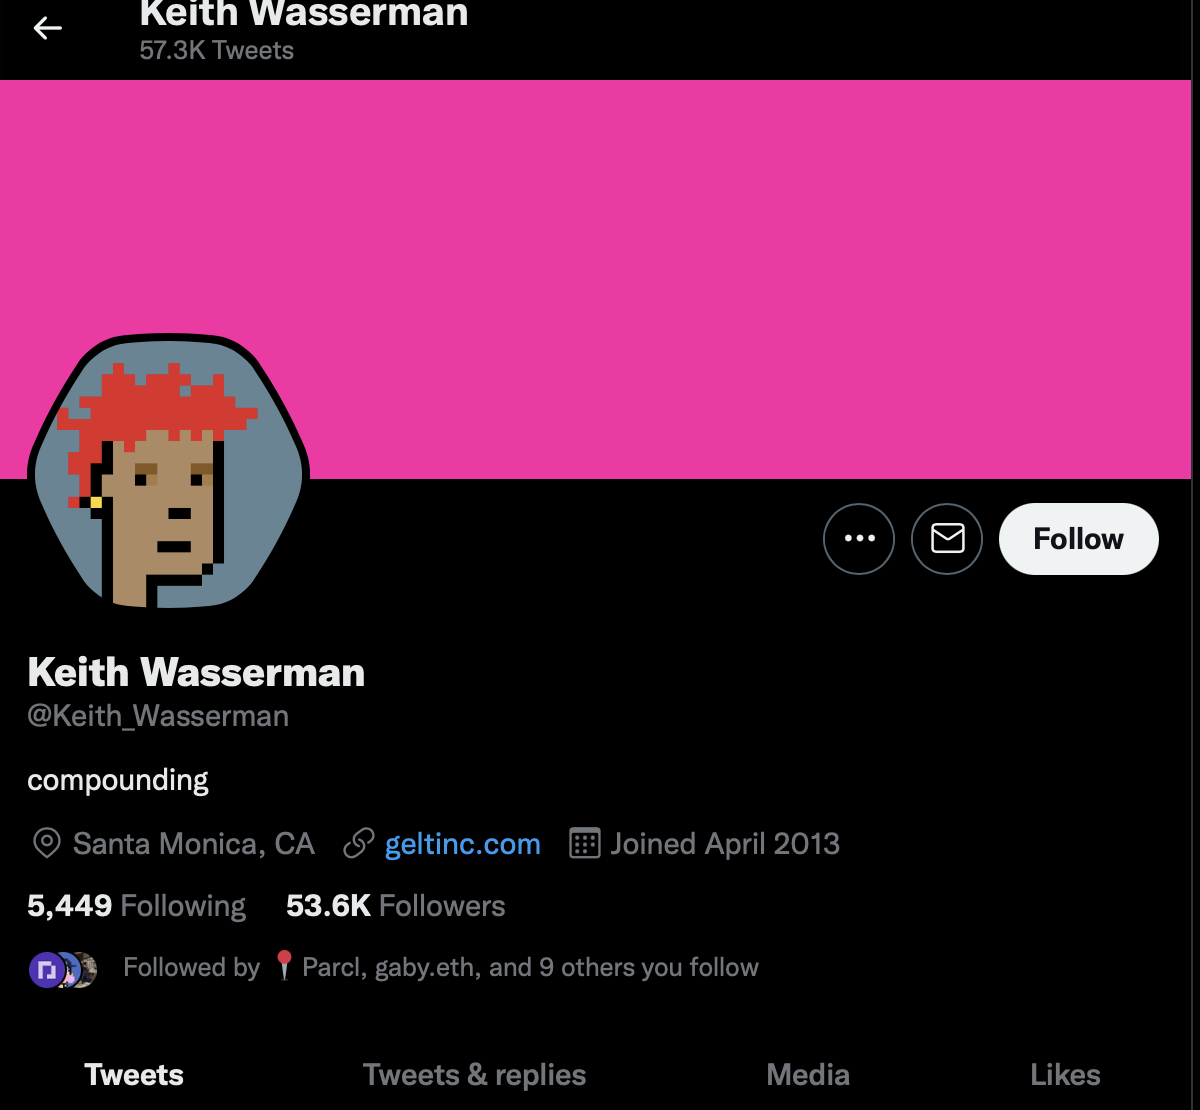
Task: Open the pixel-art profile avatar
Action: pos(168,473)
